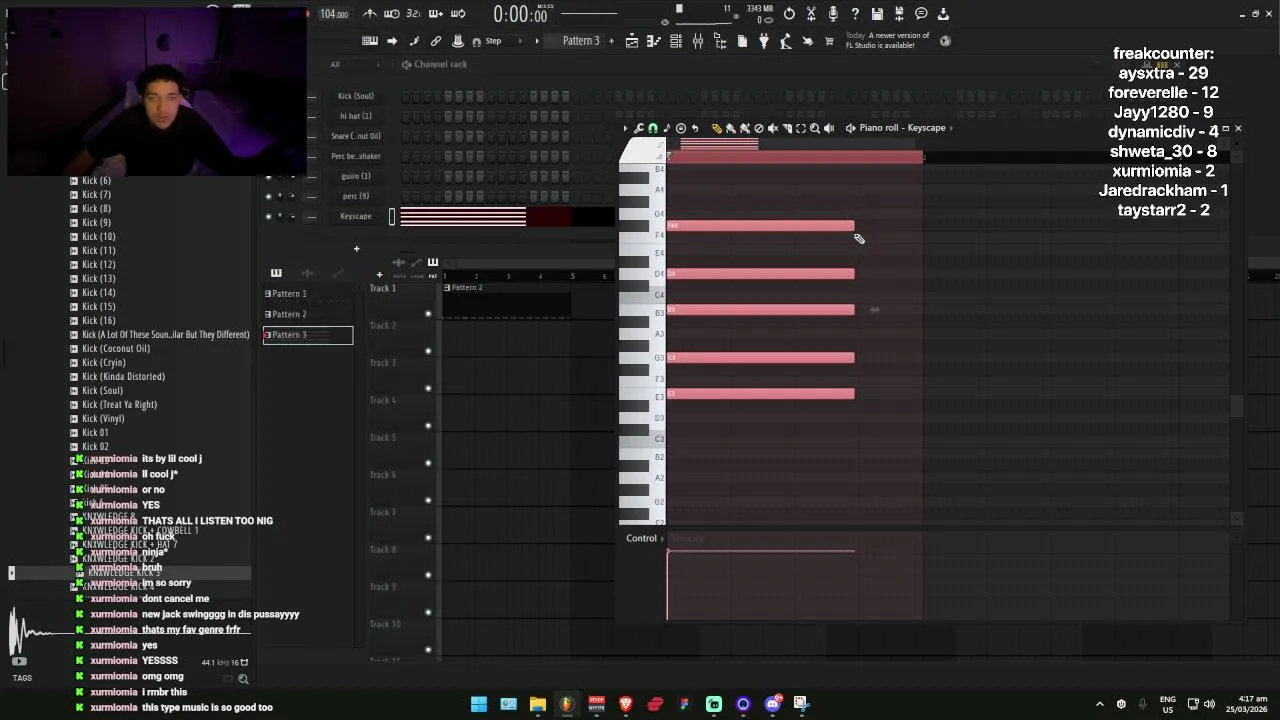Select the Paint brush tool in piano roll

click(730, 128)
